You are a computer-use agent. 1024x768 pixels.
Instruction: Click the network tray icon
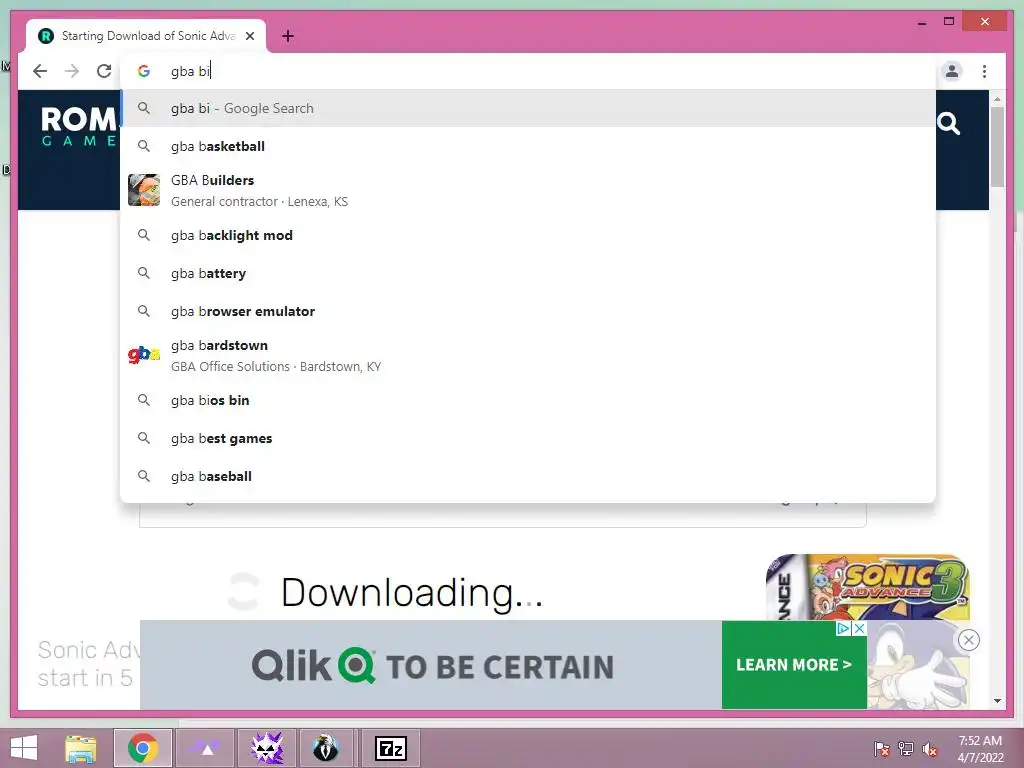pos(905,749)
